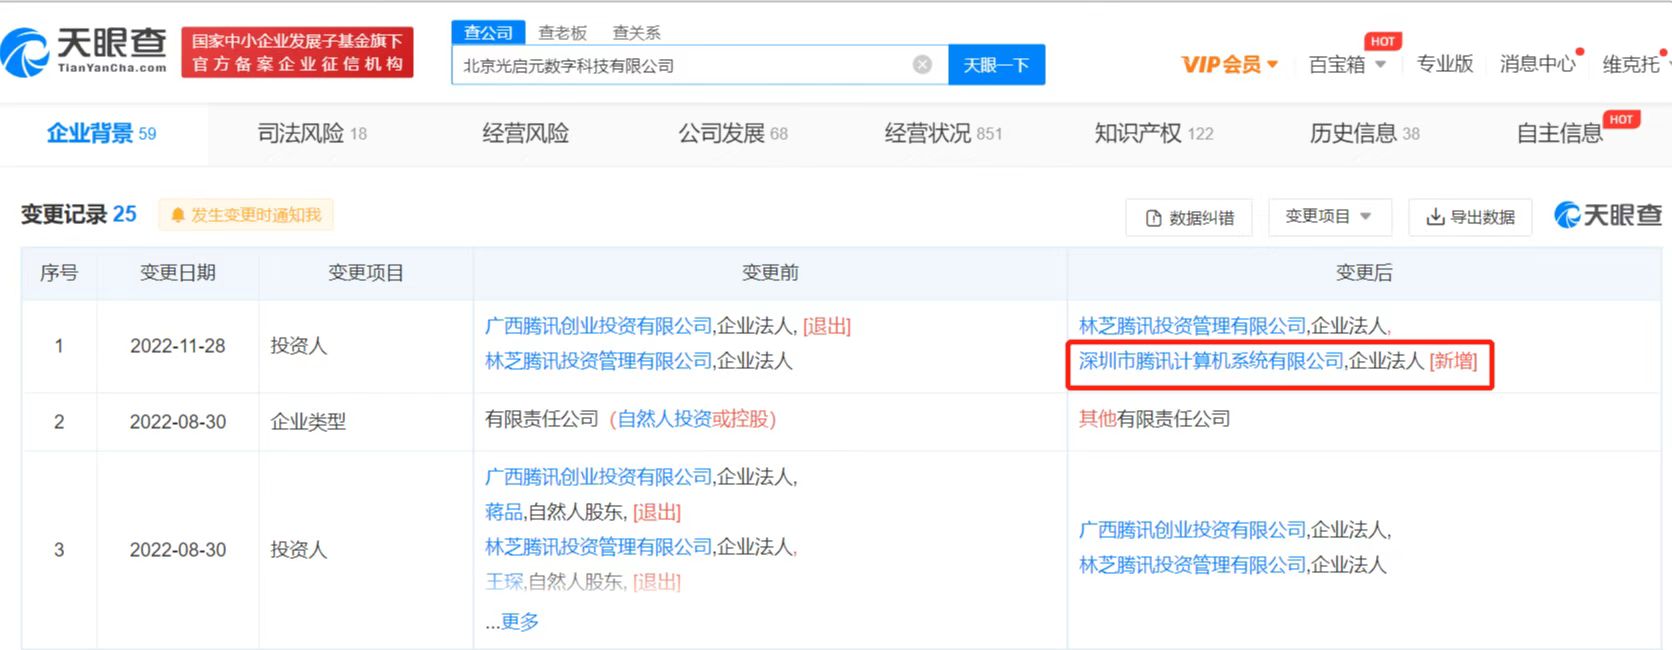Viewport: 1672px width, 650px height.
Task: Open 广西腾讯创业投资有限公司 in row 3 变更前 column
Action: pyautogui.click(x=598, y=477)
